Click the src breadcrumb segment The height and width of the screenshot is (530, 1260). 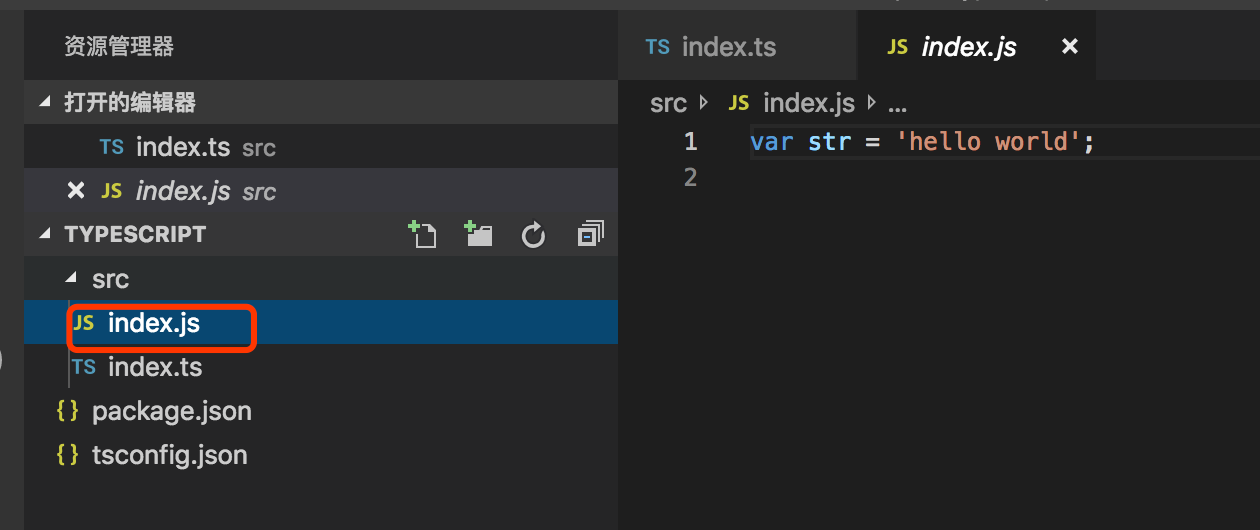[x=668, y=103]
